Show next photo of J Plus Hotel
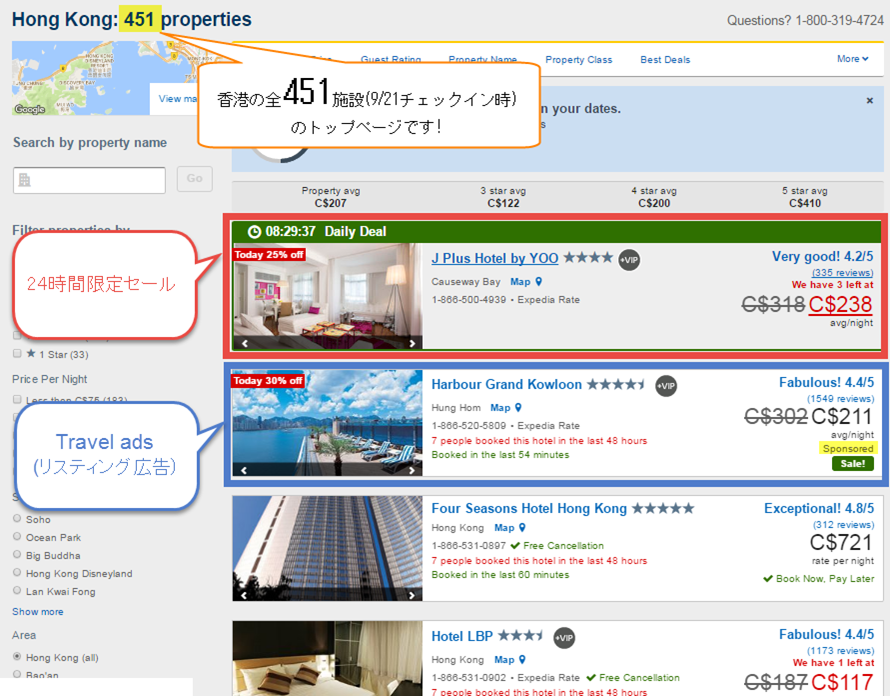Viewport: 890px width, 696px height. click(412, 343)
